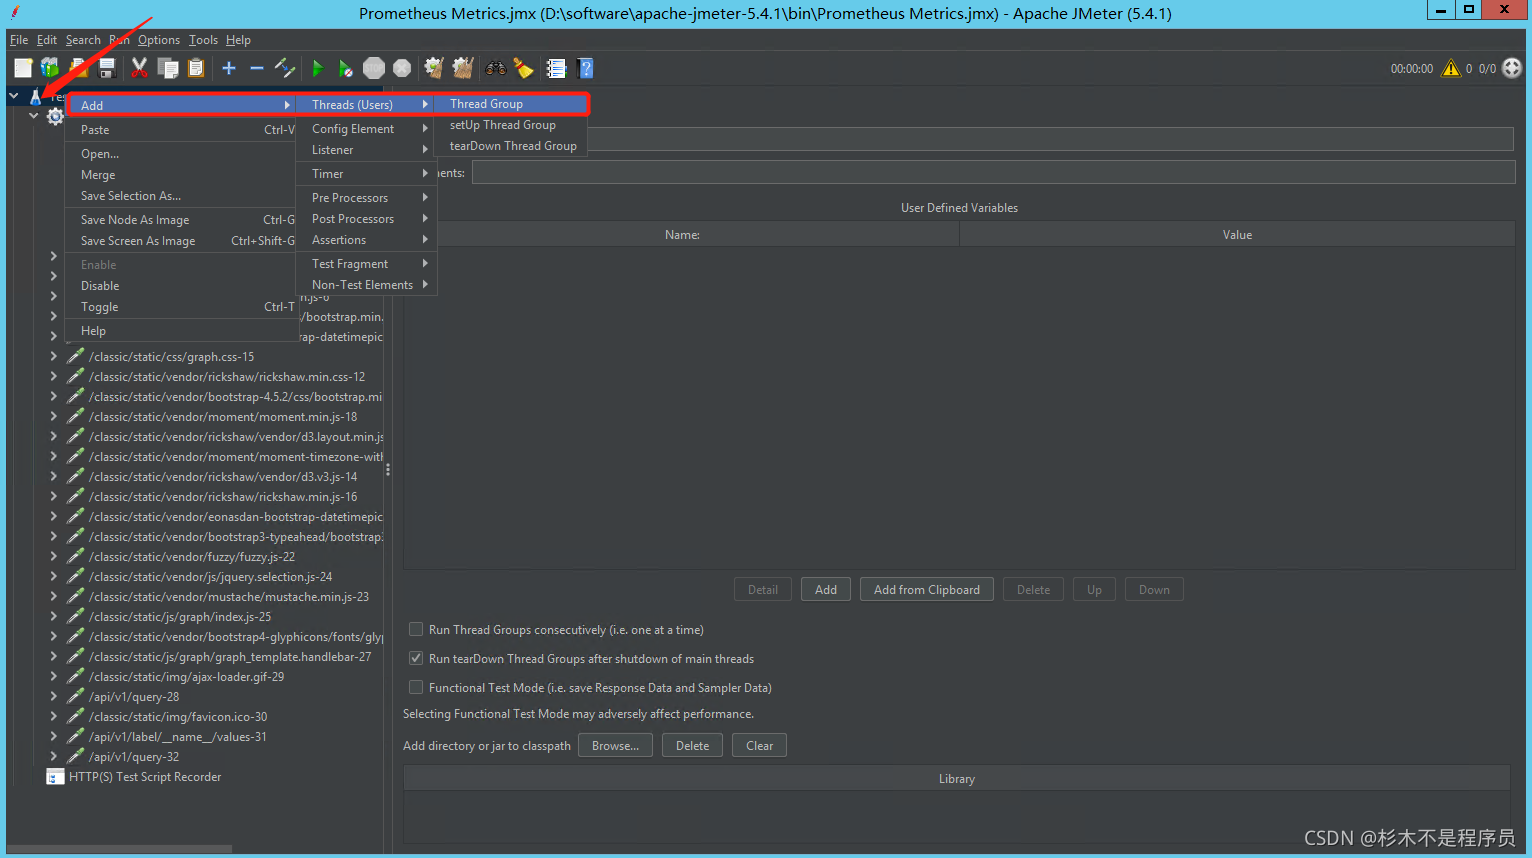Select /api/v1/label/__name__/values-31 tree row
This screenshot has width=1532, height=858.
coord(178,737)
